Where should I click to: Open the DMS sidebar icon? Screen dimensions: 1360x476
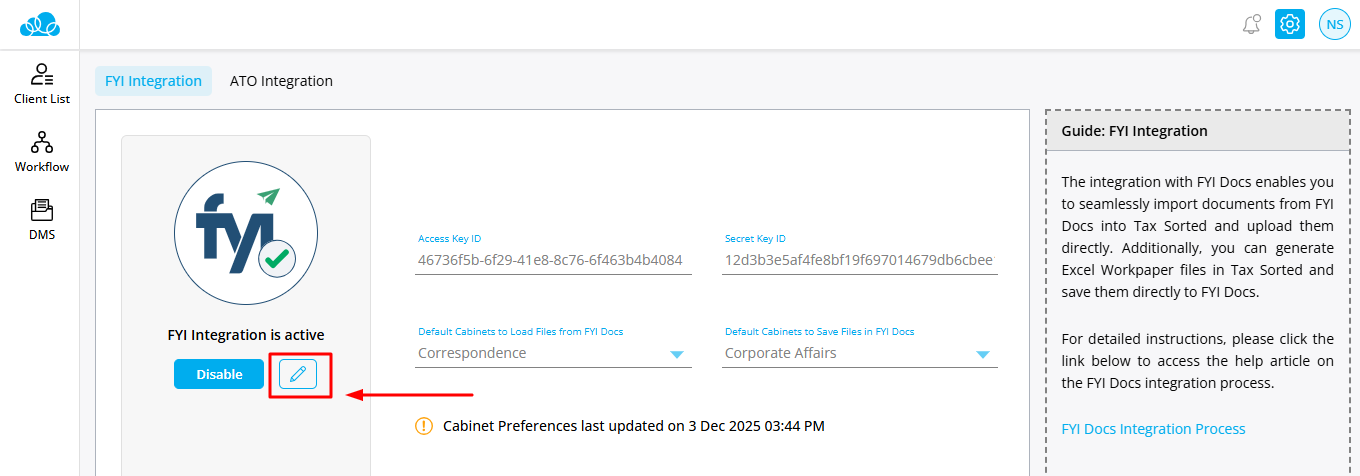(41, 219)
